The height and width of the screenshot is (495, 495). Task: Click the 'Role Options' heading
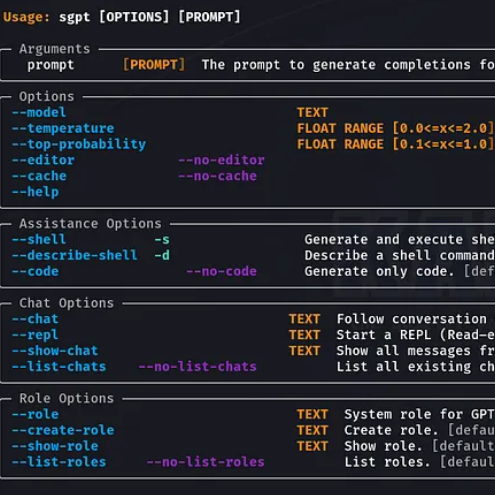point(66,399)
